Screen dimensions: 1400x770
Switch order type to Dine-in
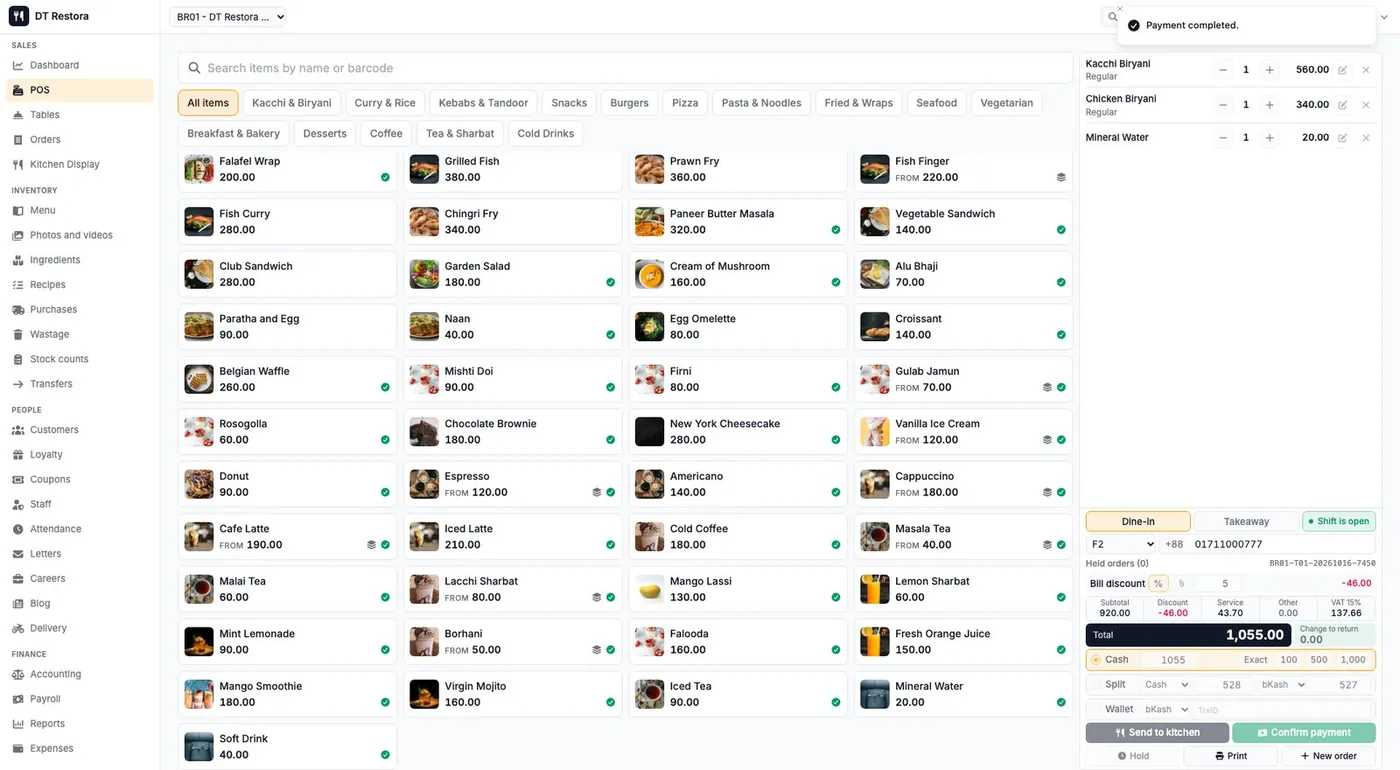click(x=1138, y=521)
